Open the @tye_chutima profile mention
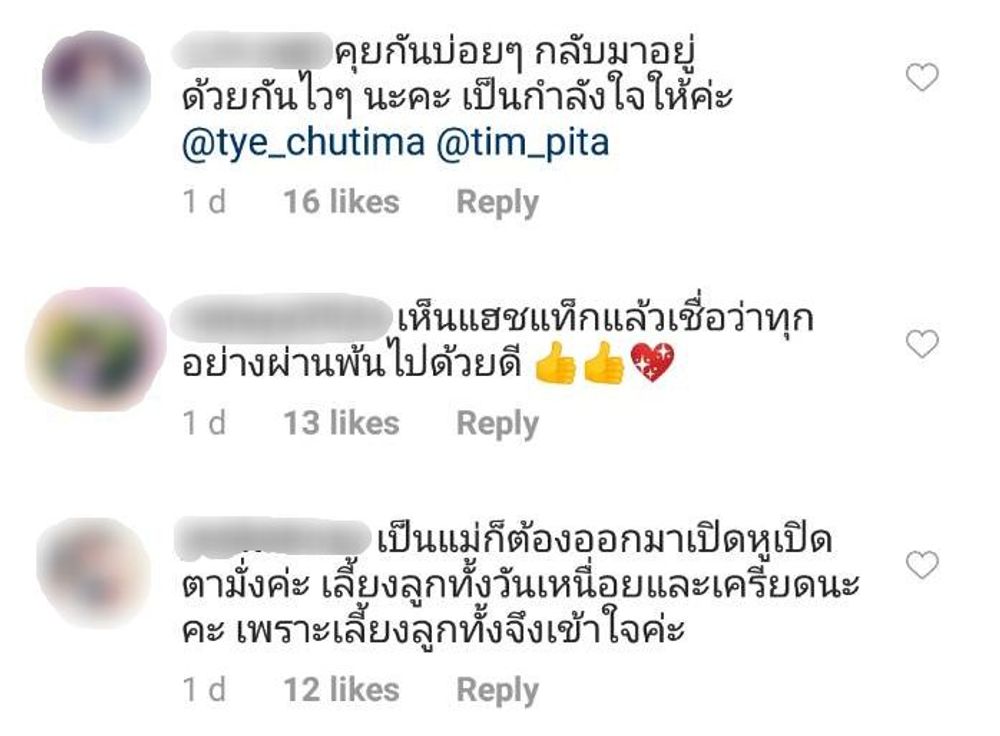Viewport: 1000px width, 736px height. [303, 144]
